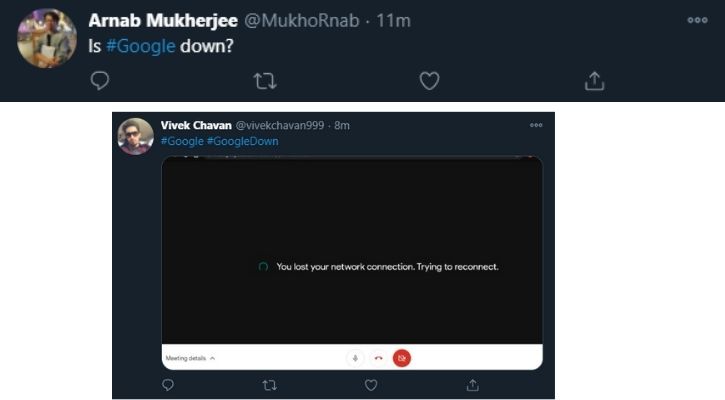Retweet Arnab Mukherjee's Google down tweet
The width and height of the screenshot is (725, 400).
pos(264,80)
